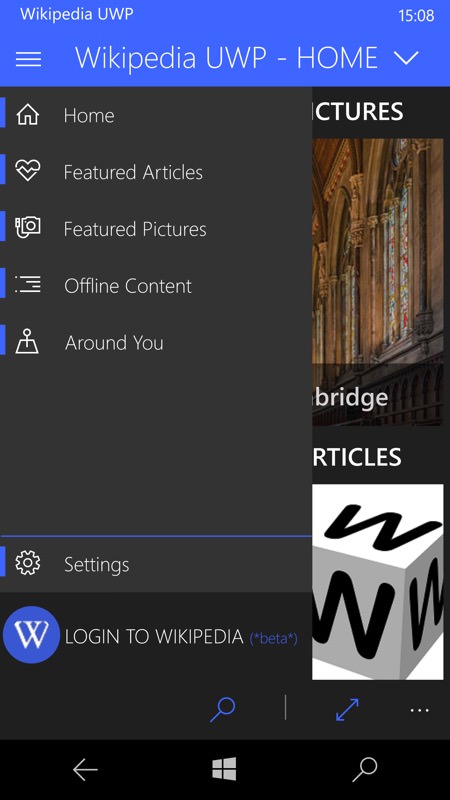
Task: Open the W cube featured article thumbnail
Action: (x=378, y=582)
